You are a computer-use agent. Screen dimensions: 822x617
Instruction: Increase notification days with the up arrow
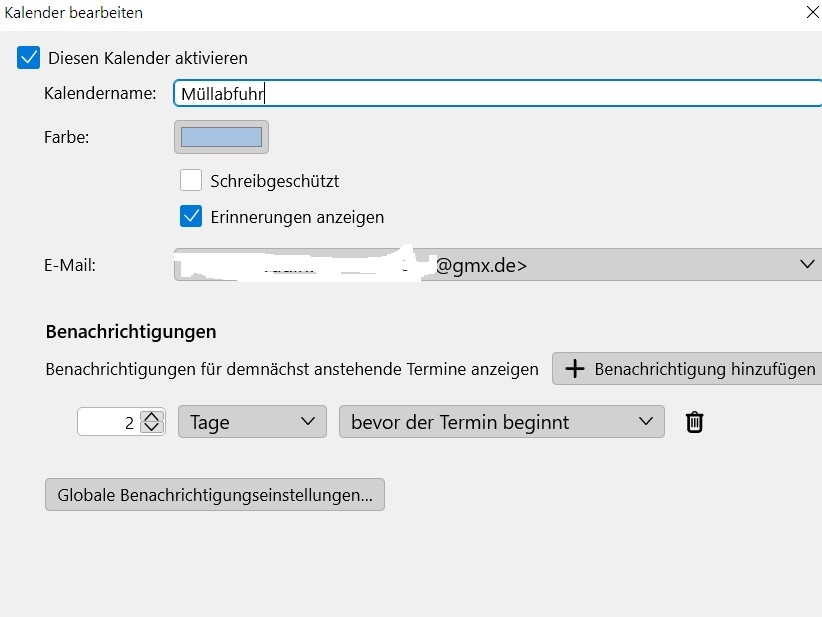click(151, 417)
